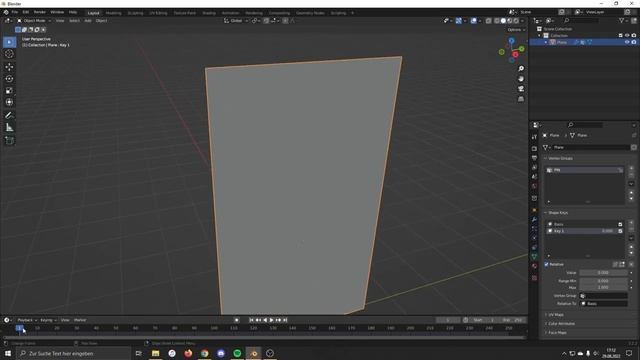The height and width of the screenshot is (360, 640).
Task: Select the Rotate tool
Action: click(x=9, y=79)
